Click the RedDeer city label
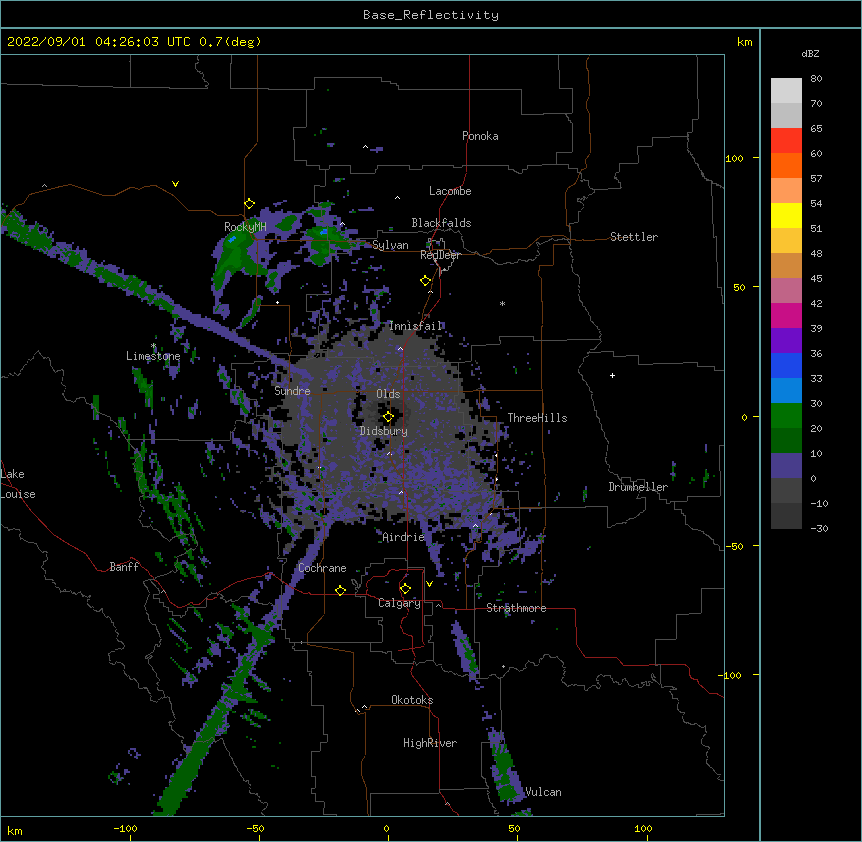 [x=440, y=255]
